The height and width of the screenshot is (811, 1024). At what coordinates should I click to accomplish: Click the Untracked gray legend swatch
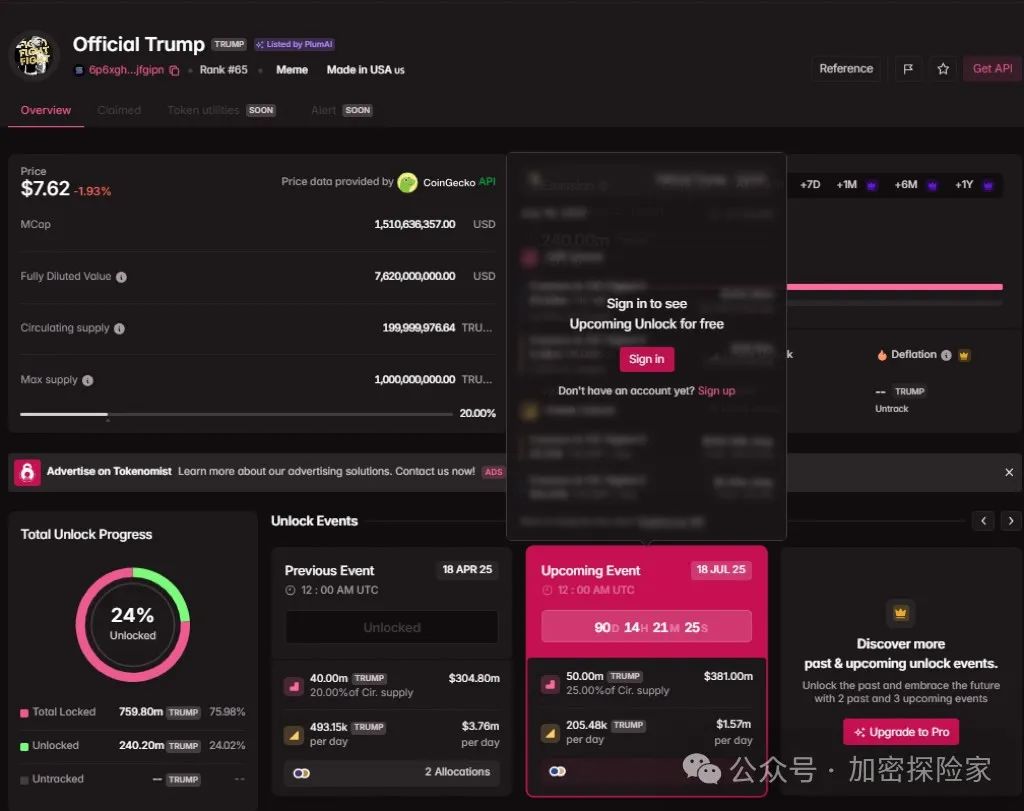24,780
